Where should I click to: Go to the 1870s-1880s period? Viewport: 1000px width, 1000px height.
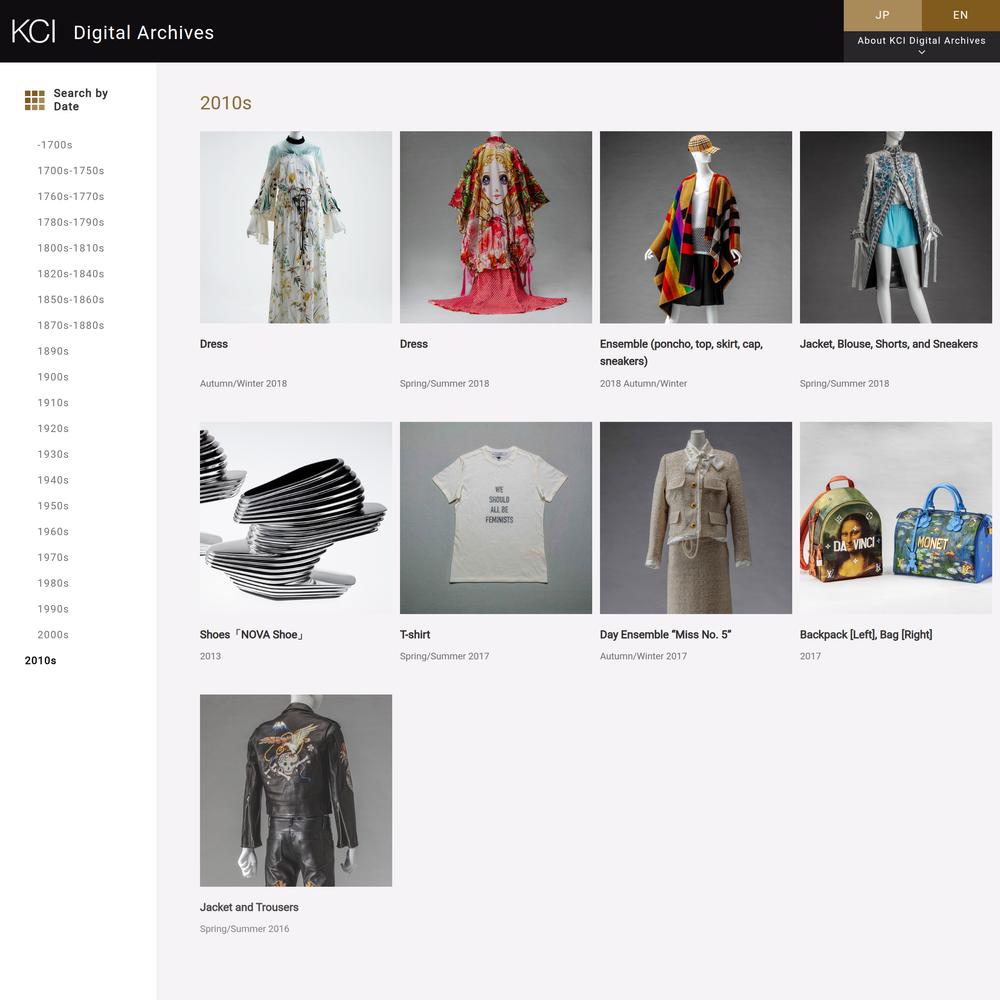point(71,326)
